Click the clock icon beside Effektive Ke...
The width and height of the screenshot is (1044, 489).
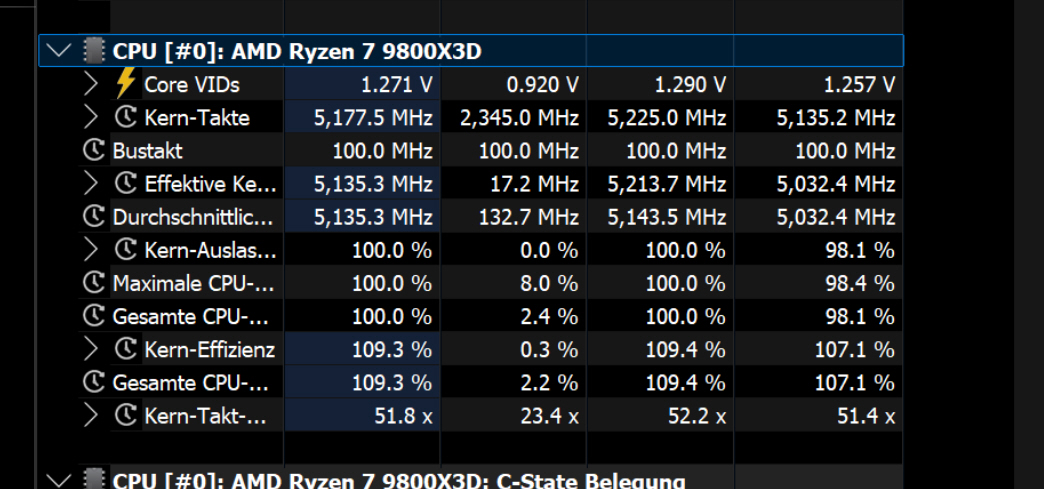click(x=126, y=183)
